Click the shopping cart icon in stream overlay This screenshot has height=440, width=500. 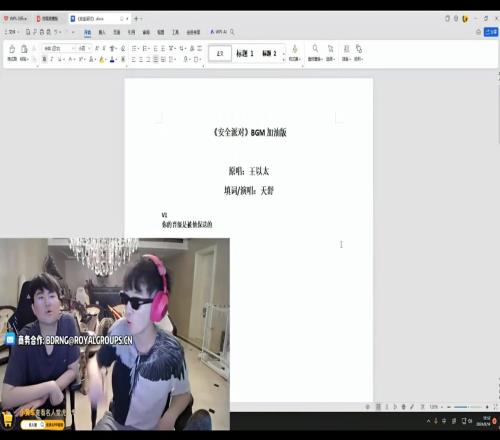coord(7,419)
